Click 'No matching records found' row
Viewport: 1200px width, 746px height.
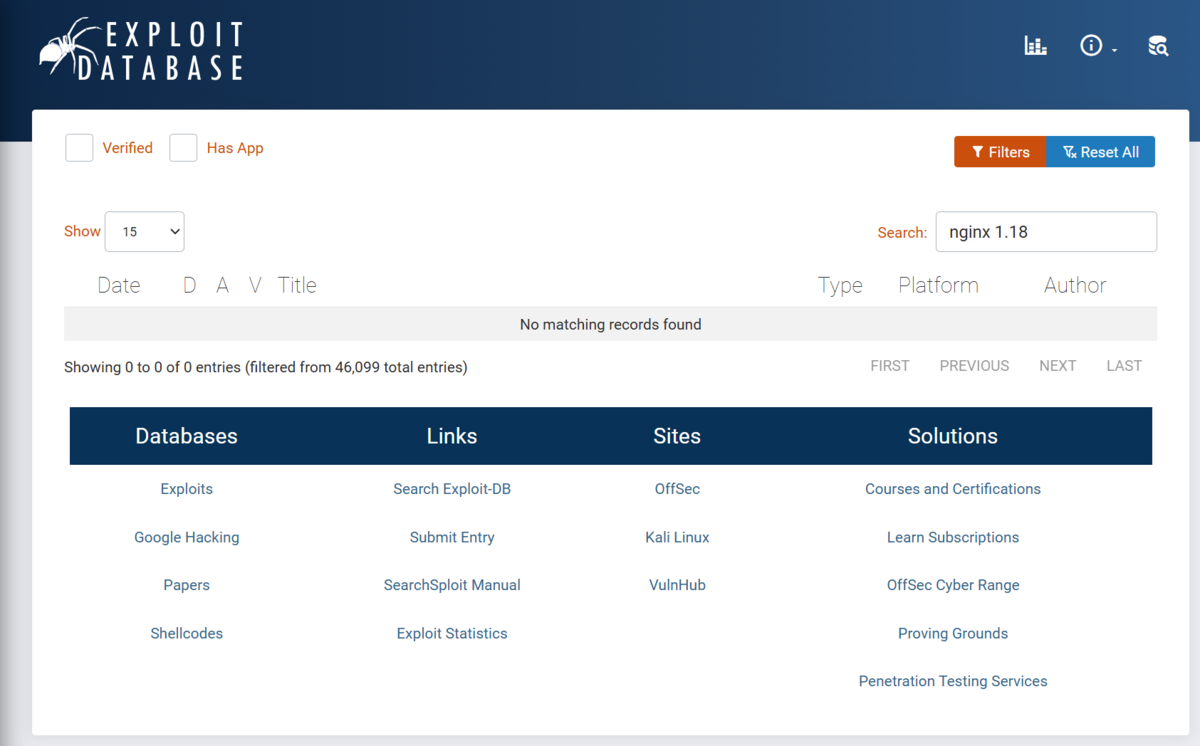610,324
